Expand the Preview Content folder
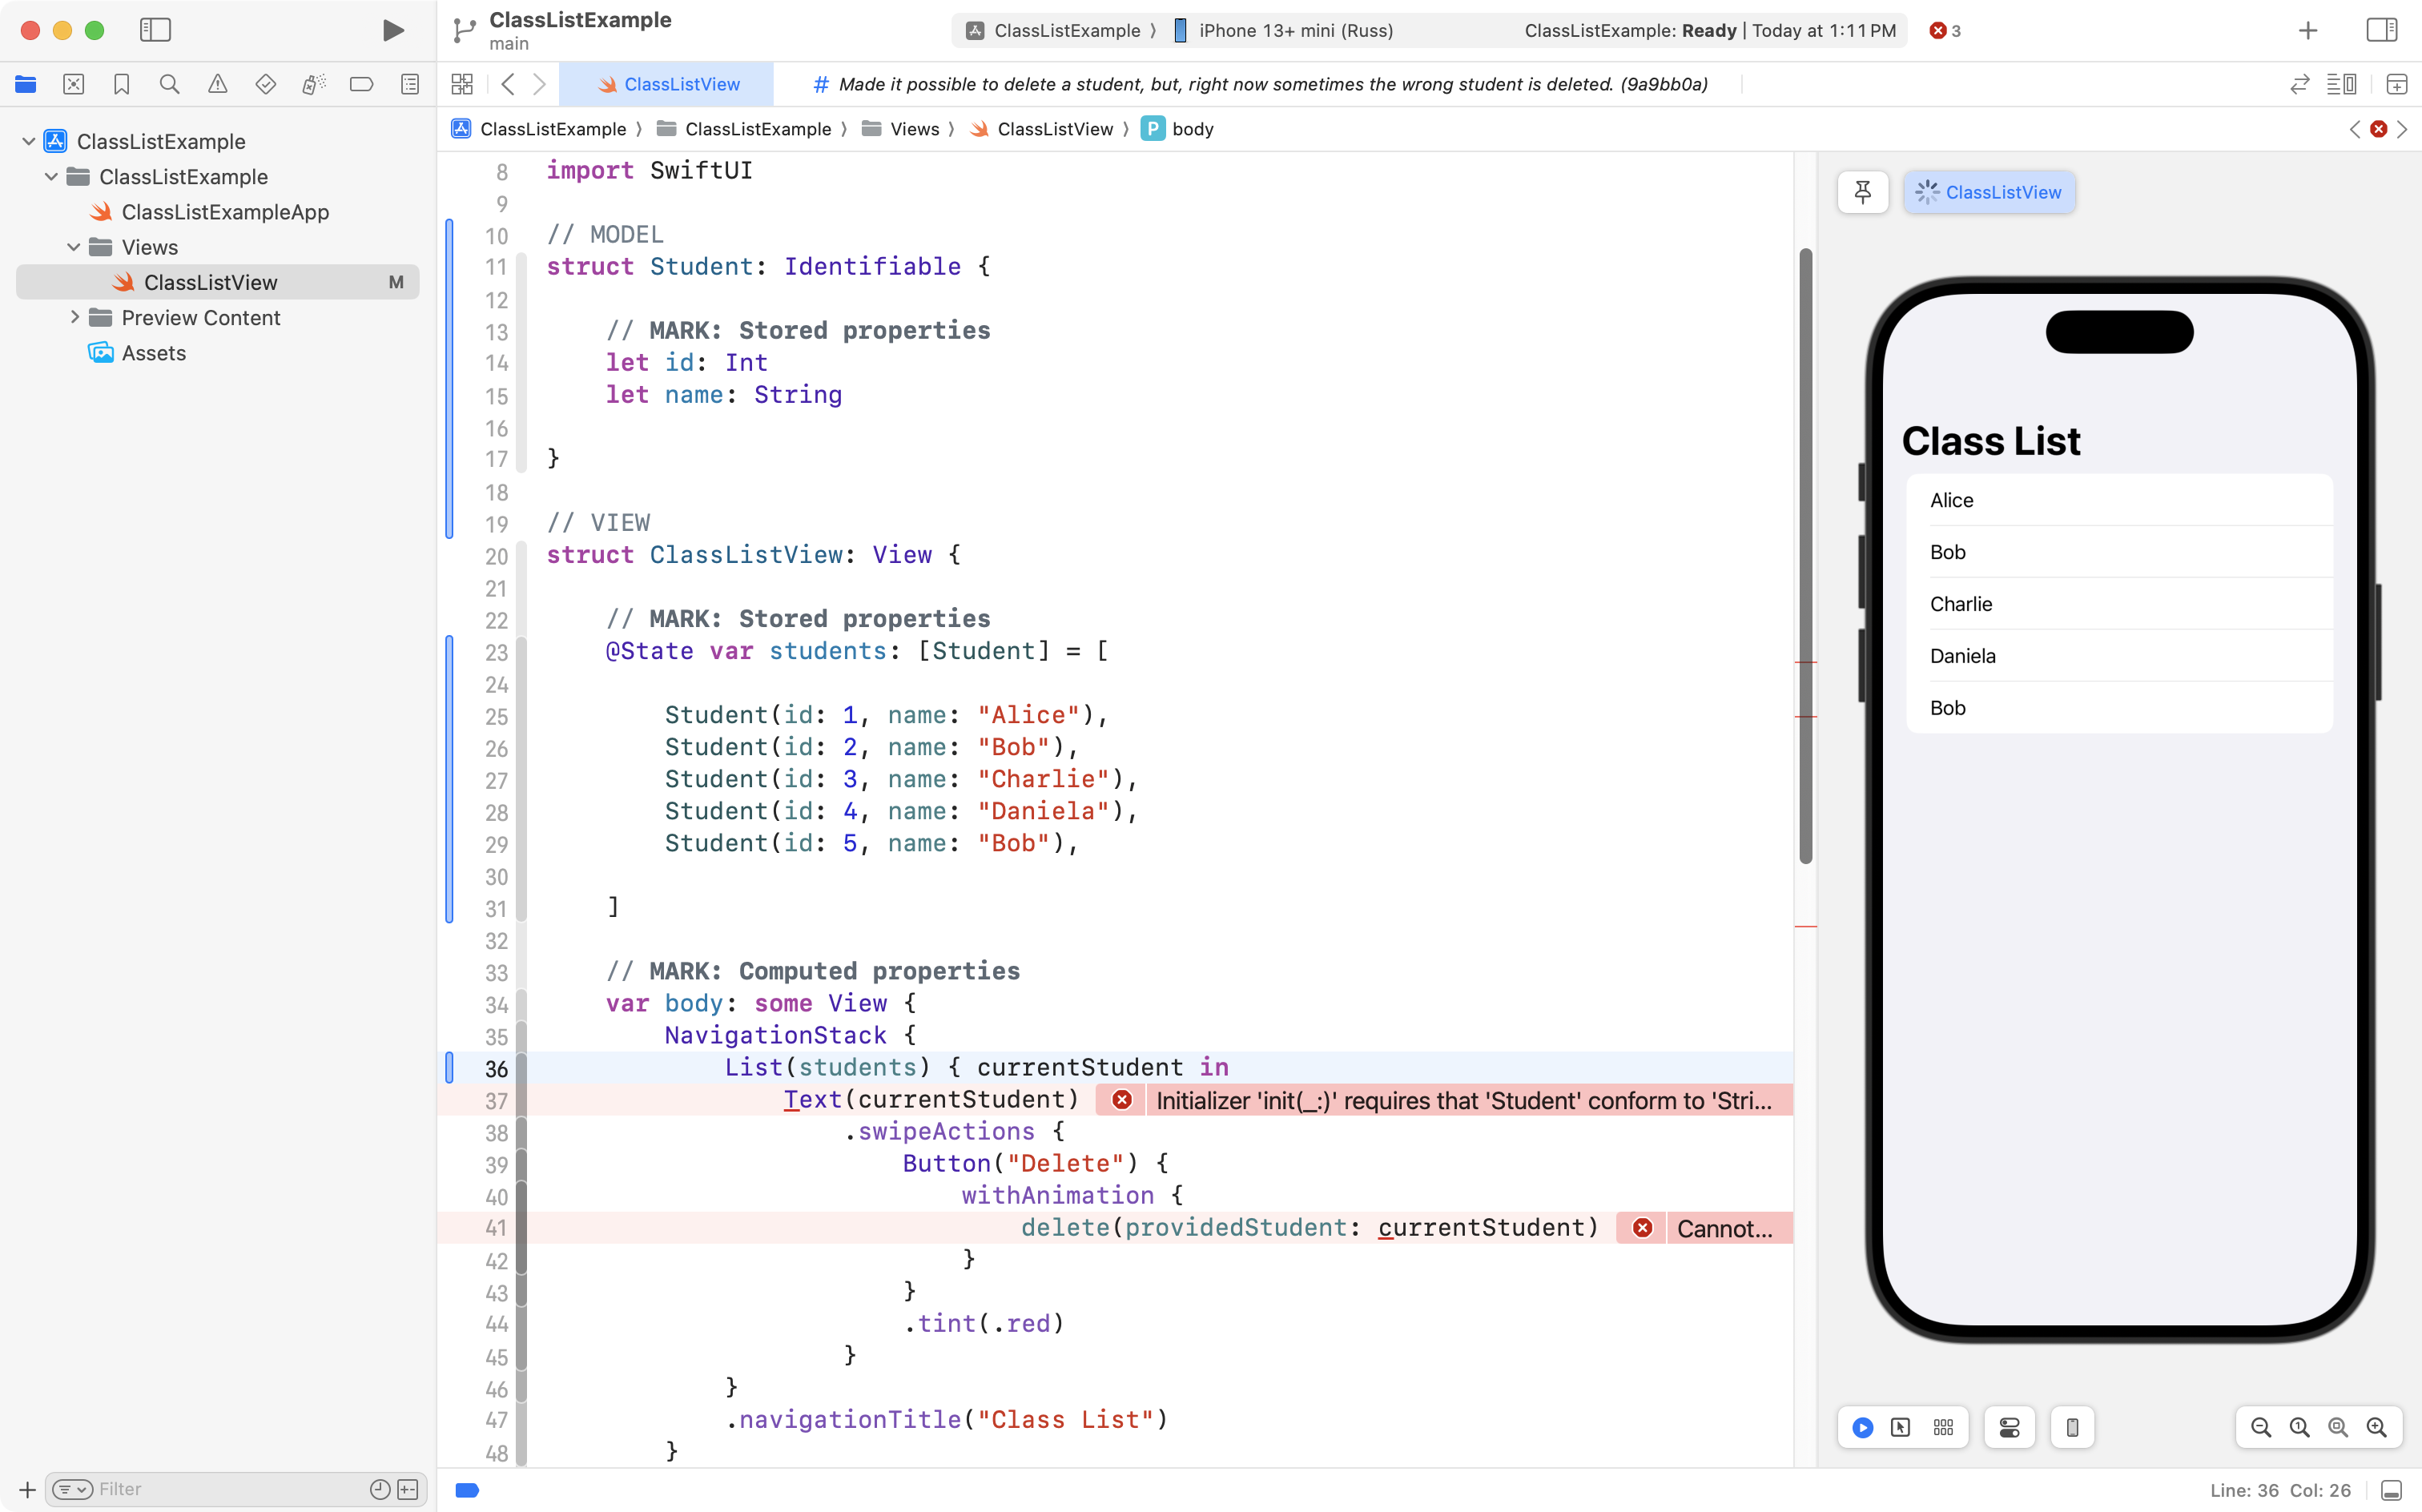The height and width of the screenshot is (1512, 2422). point(74,317)
